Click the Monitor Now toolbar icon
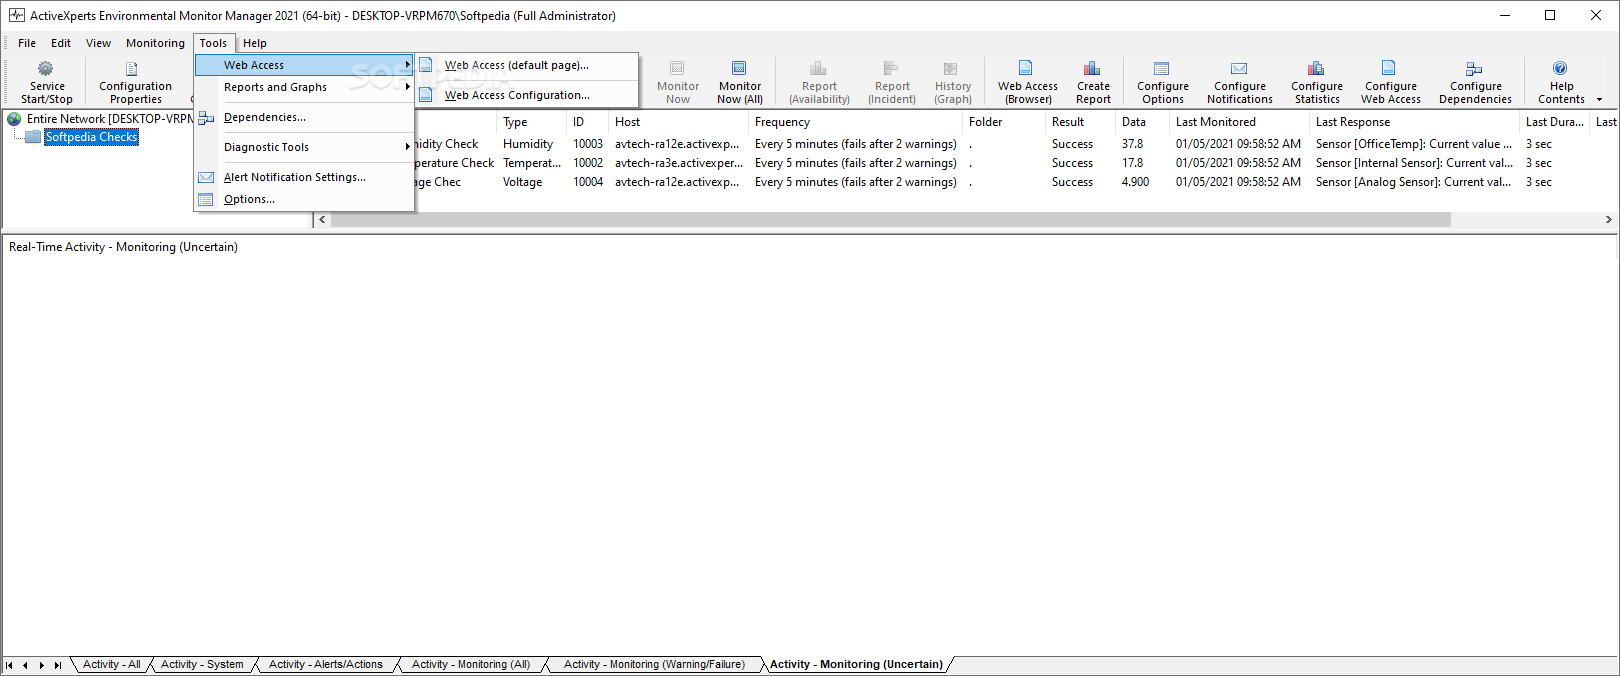Image resolution: width=1620 pixels, height=676 pixels. tap(677, 68)
